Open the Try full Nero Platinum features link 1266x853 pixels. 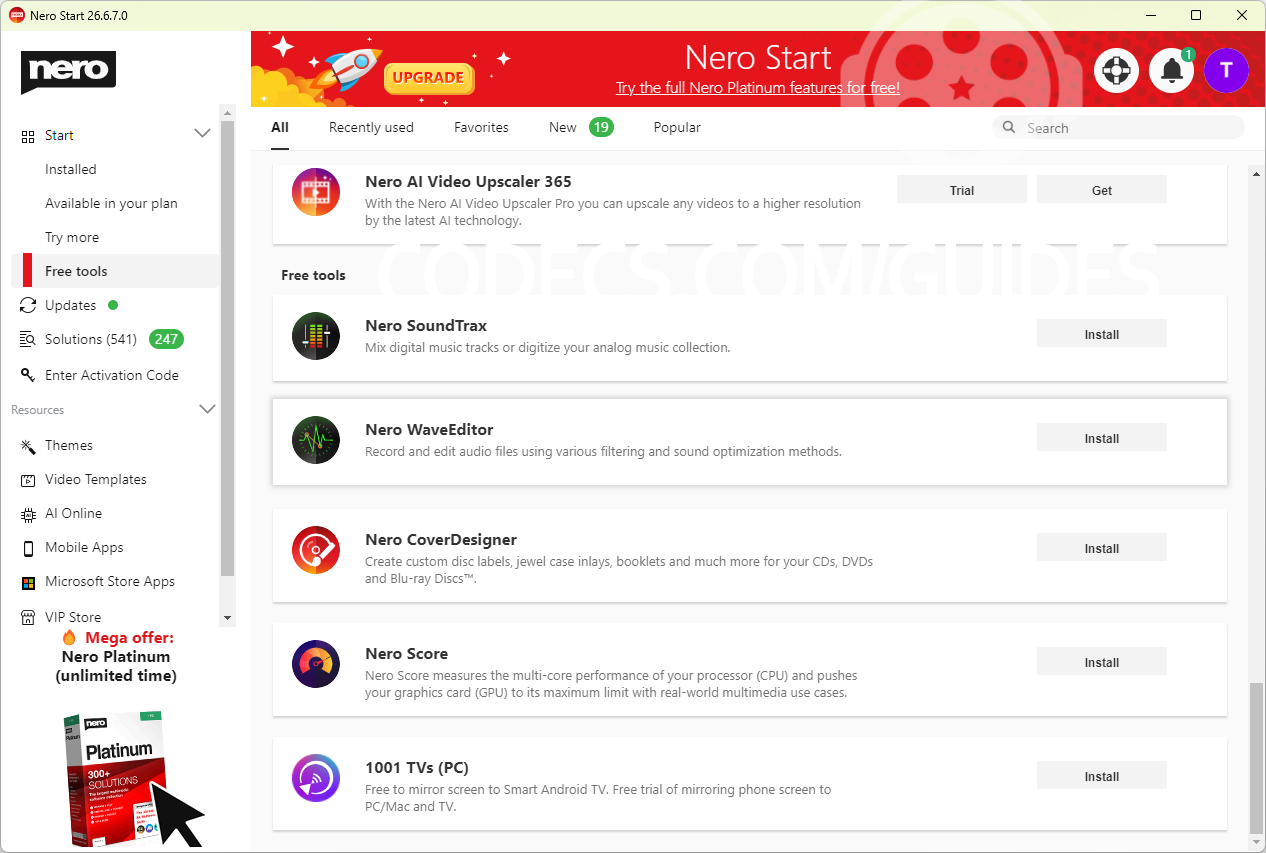[x=758, y=88]
